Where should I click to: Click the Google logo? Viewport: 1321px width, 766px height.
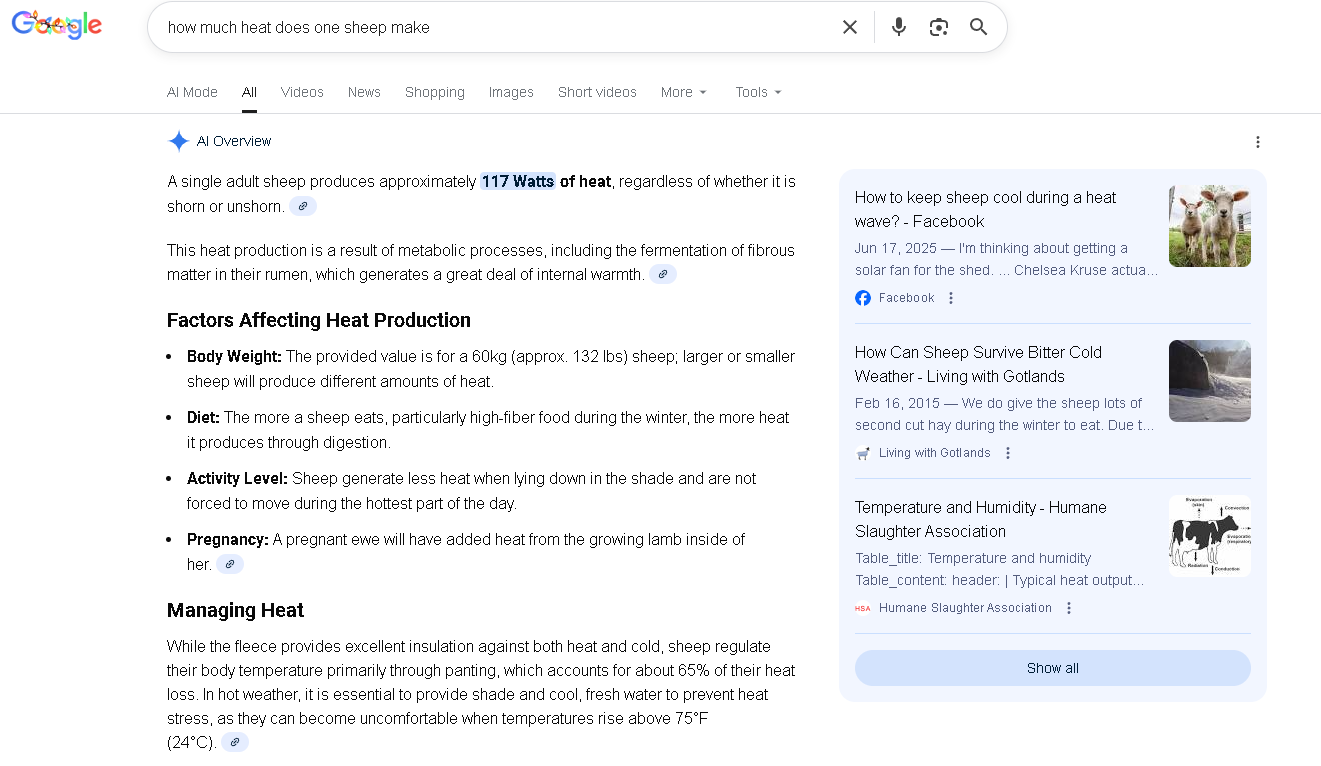pyautogui.click(x=57, y=25)
